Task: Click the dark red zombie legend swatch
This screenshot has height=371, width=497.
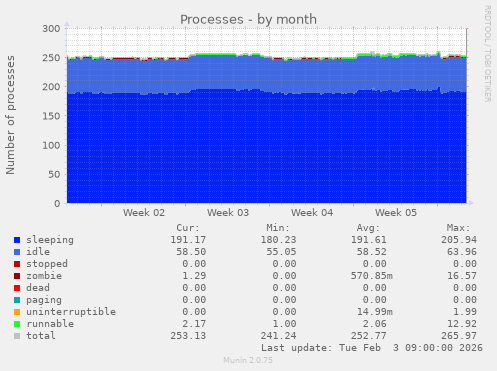Action: pos(17,276)
